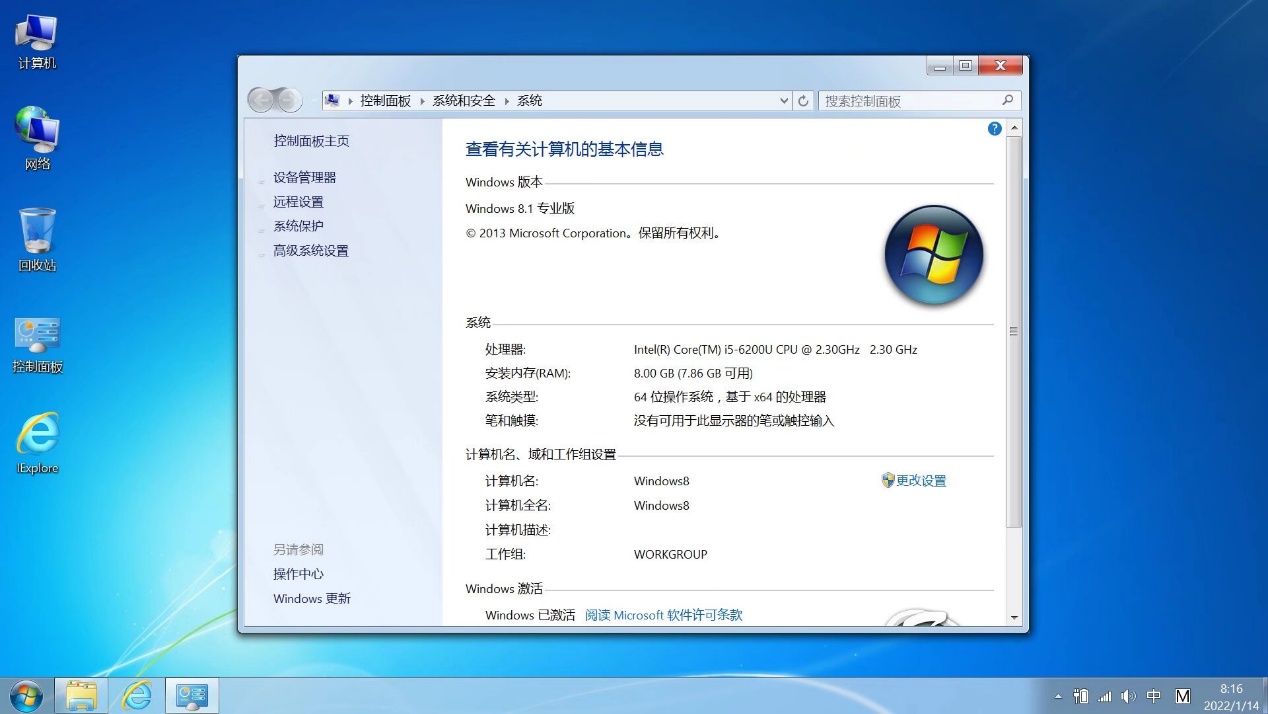This screenshot has height=714, width=1268.
Task: Go to 系统和安全 breadcrumb
Action: click(x=464, y=101)
